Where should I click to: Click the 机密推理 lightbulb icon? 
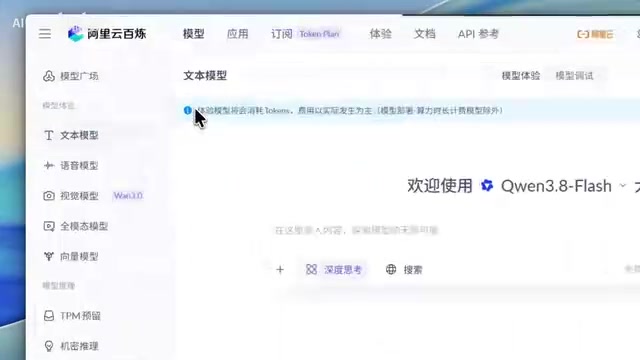(x=49, y=346)
